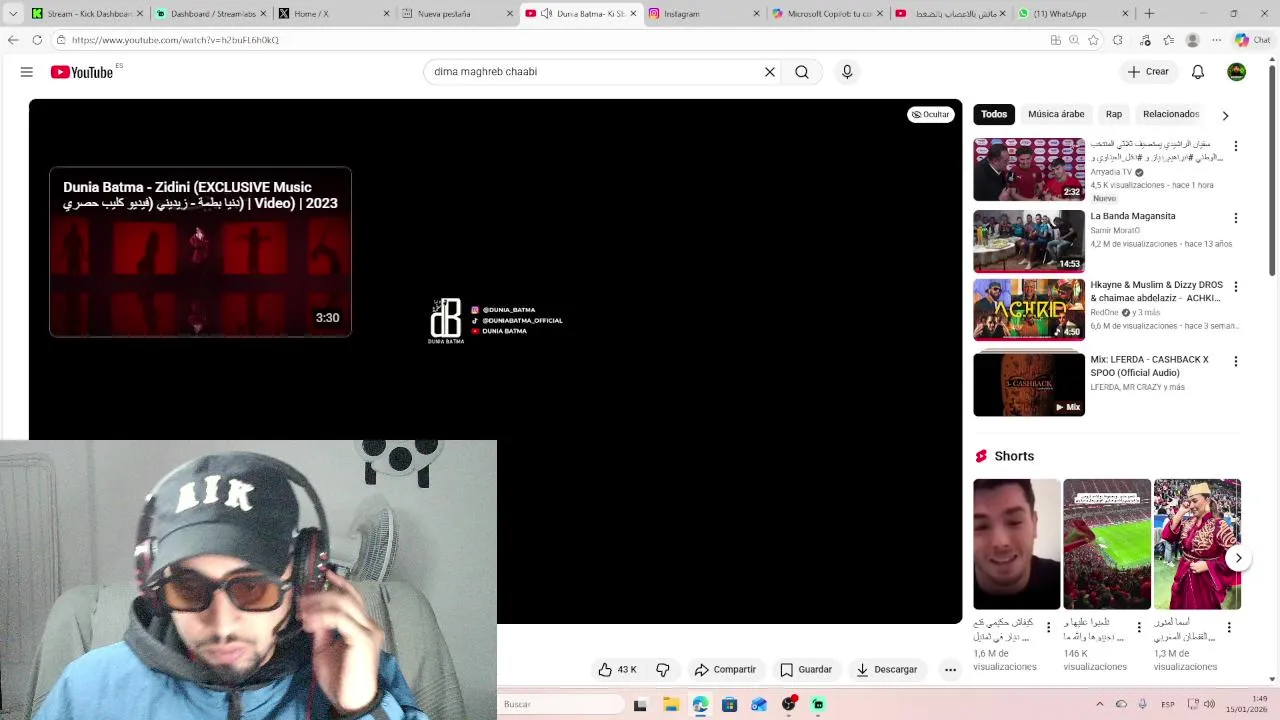Open options for Hkayne & Muslim video

pyautogui.click(x=1236, y=287)
